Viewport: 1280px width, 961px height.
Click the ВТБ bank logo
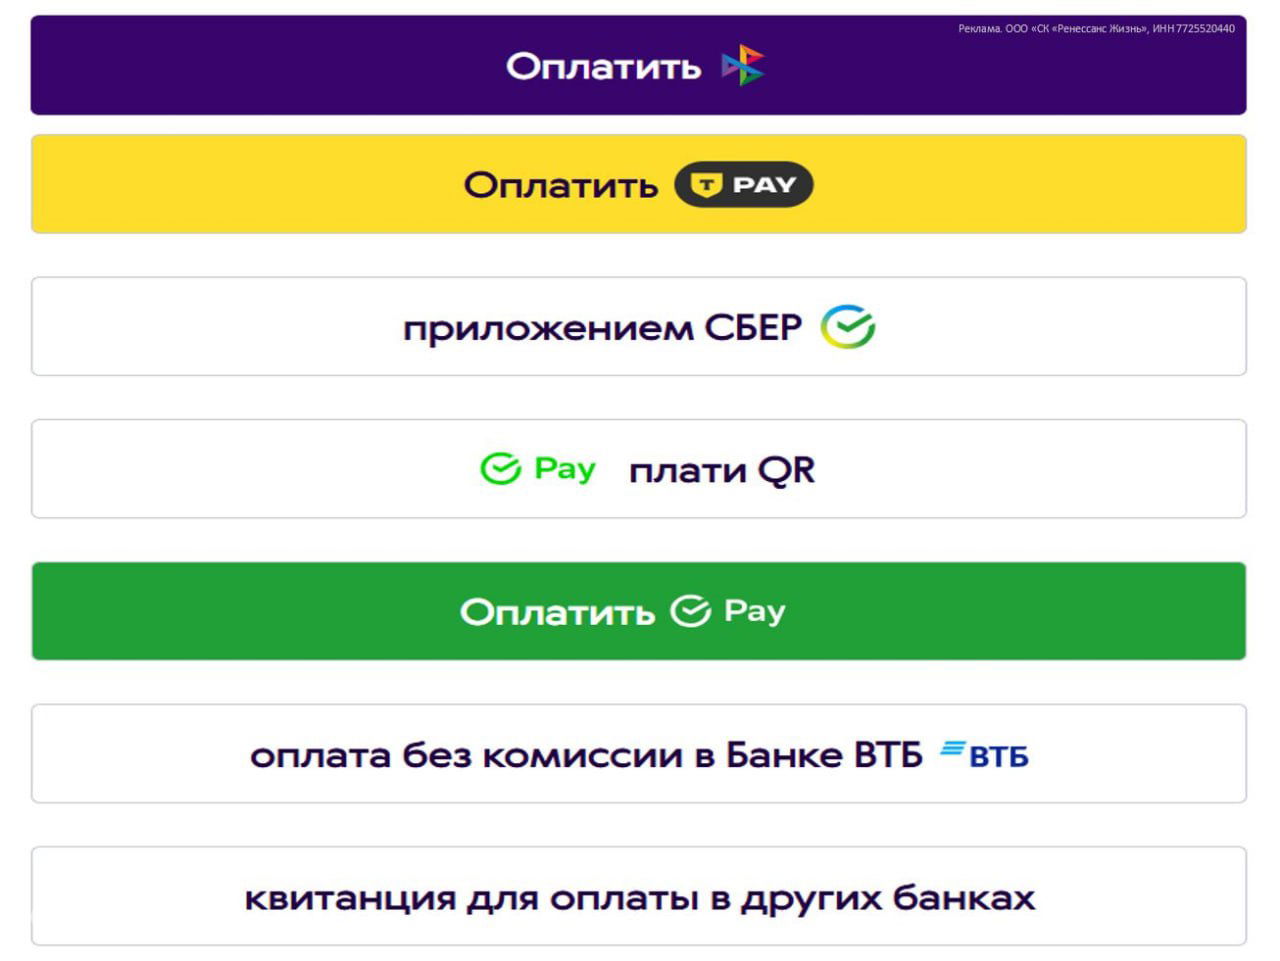[984, 753]
